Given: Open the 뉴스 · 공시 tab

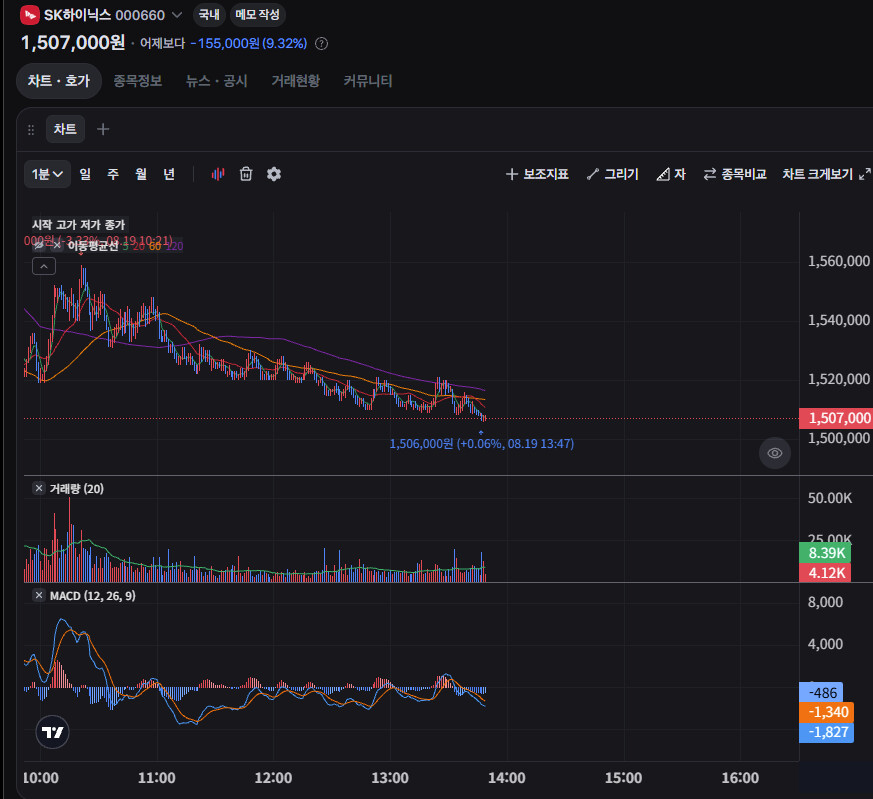Looking at the screenshot, I should coord(217,81).
